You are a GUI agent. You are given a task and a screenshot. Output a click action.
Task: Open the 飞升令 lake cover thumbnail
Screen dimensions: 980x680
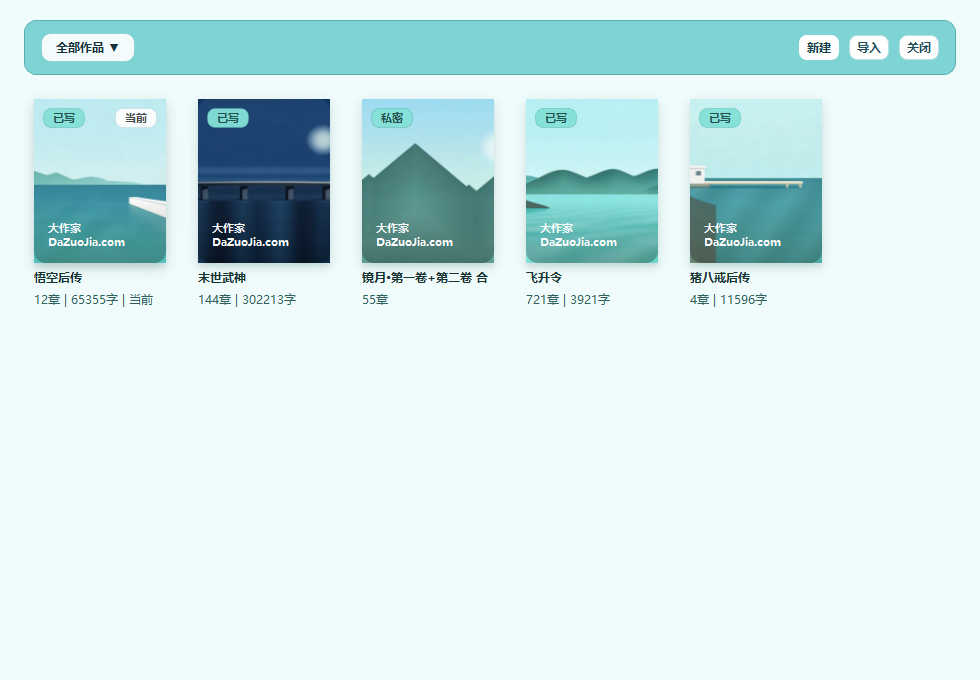click(592, 181)
